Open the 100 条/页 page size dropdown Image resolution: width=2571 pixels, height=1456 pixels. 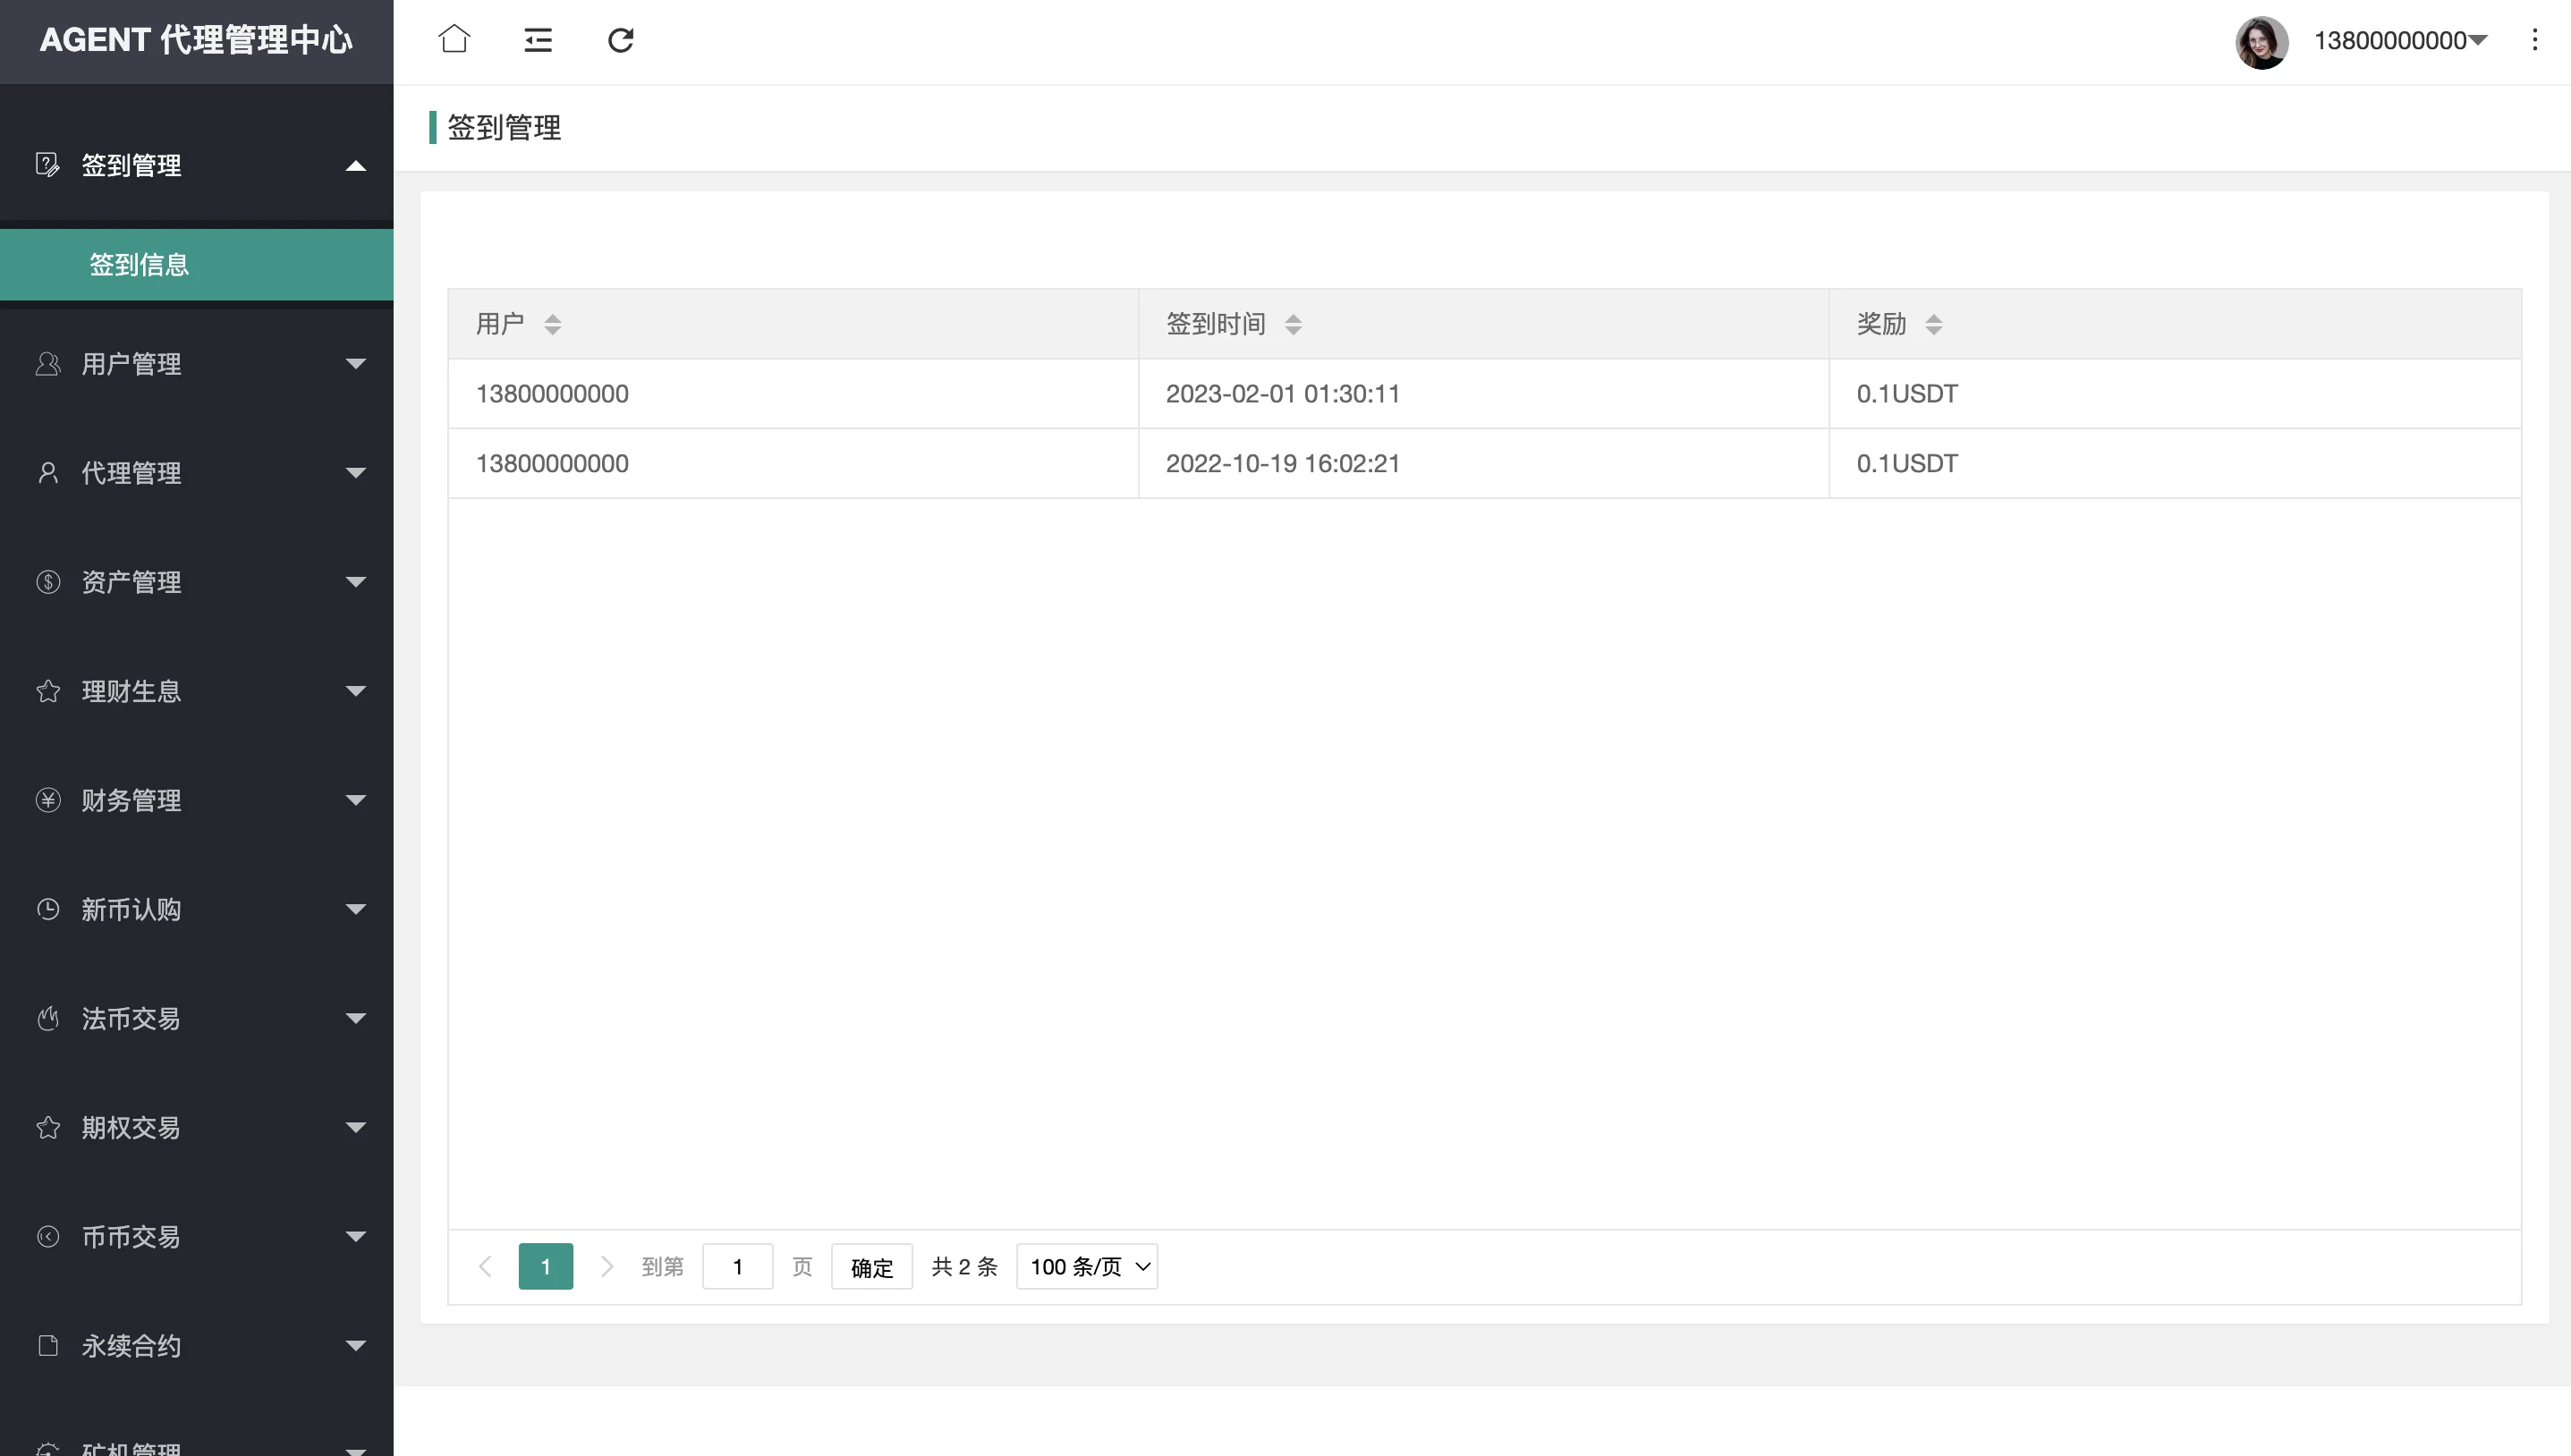coord(1087,1267)
